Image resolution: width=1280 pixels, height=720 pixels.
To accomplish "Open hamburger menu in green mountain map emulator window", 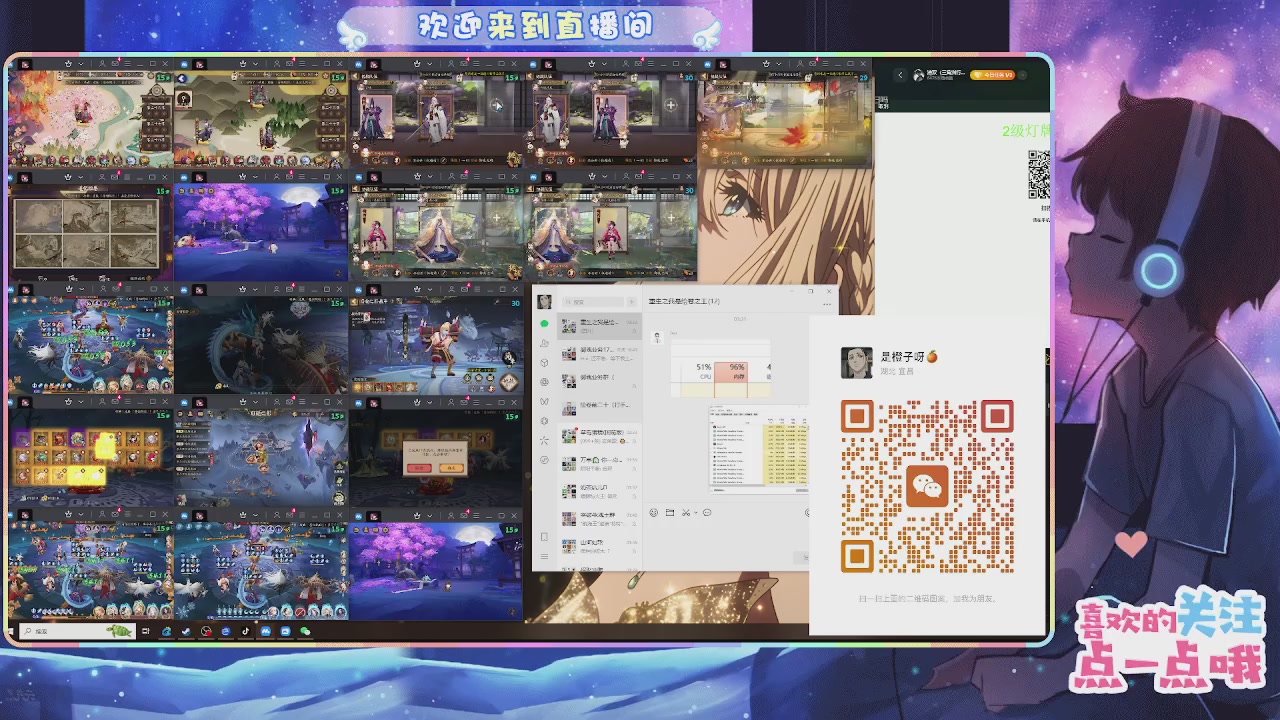I will pyautogui.click(x=302, y=64).
